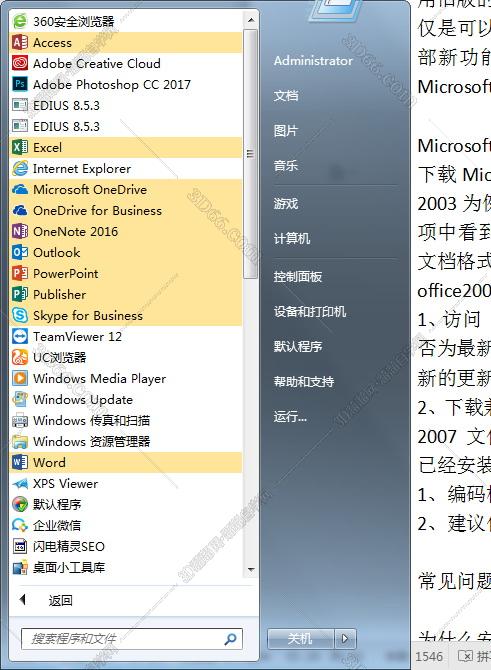Open 计算机 in the right pane
The image size is (491, 670).
click(292, 238)
